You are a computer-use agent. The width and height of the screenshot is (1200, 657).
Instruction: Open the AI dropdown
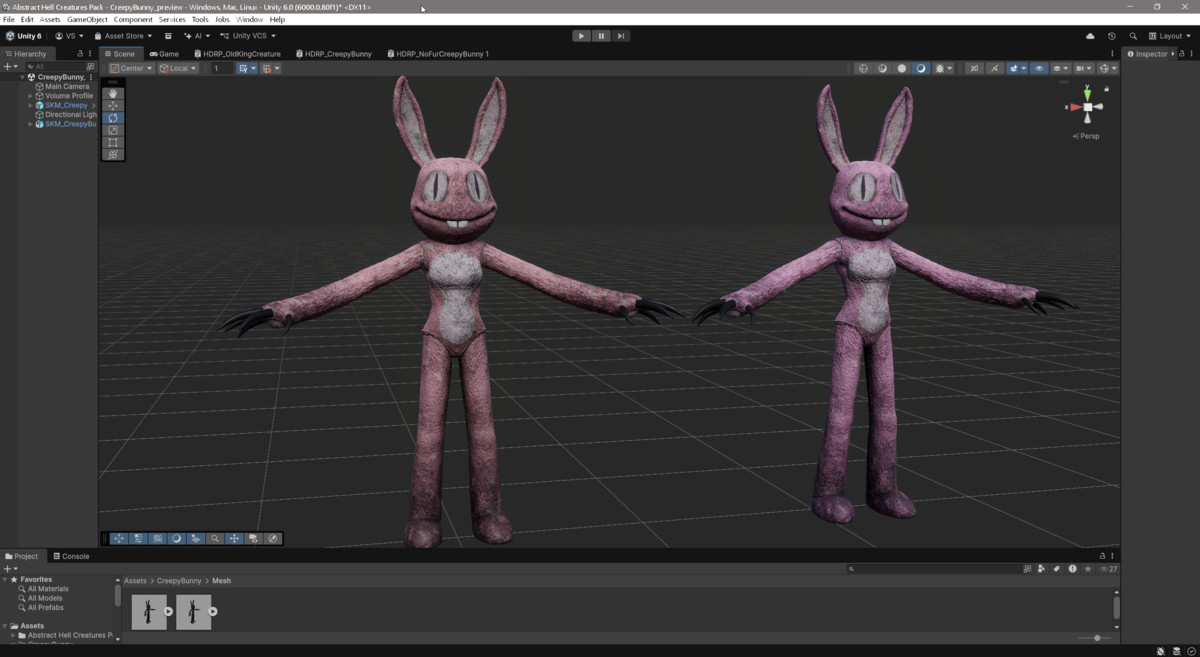(198, 36)
